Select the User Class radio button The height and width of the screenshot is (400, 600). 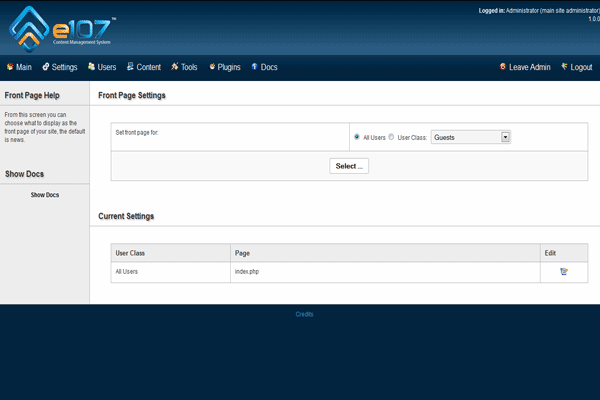pyautogui.click(x=391, y=137)
